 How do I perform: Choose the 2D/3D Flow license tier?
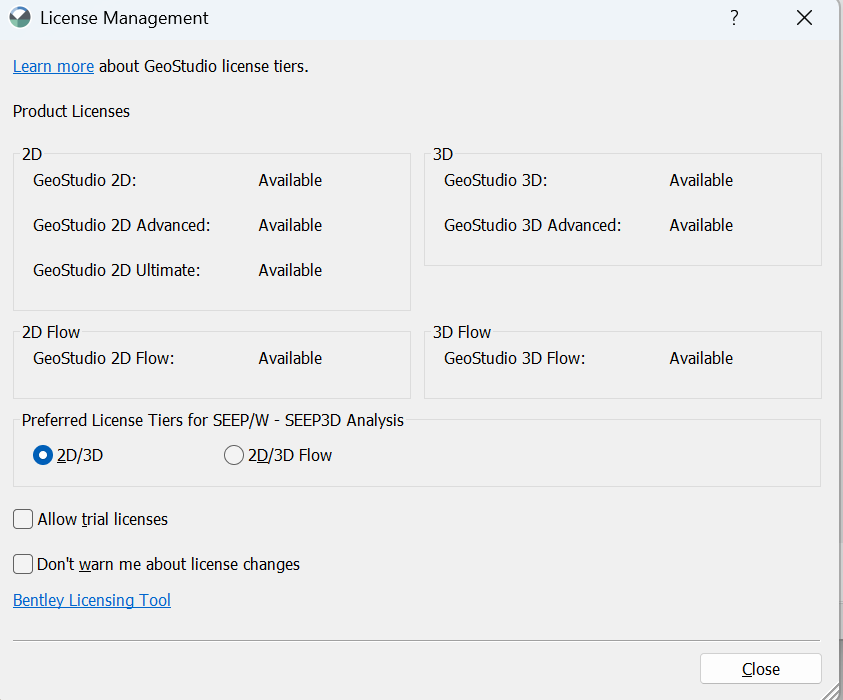point(234,455)
